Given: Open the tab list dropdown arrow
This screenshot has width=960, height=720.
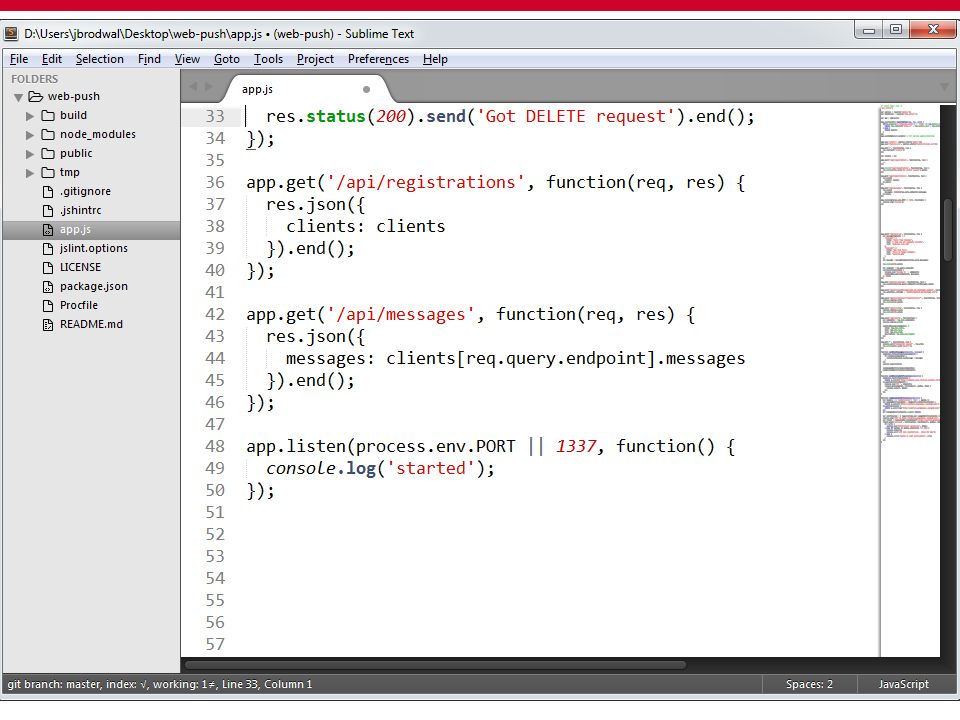Looking at the screenshot, I should [944, 87].
